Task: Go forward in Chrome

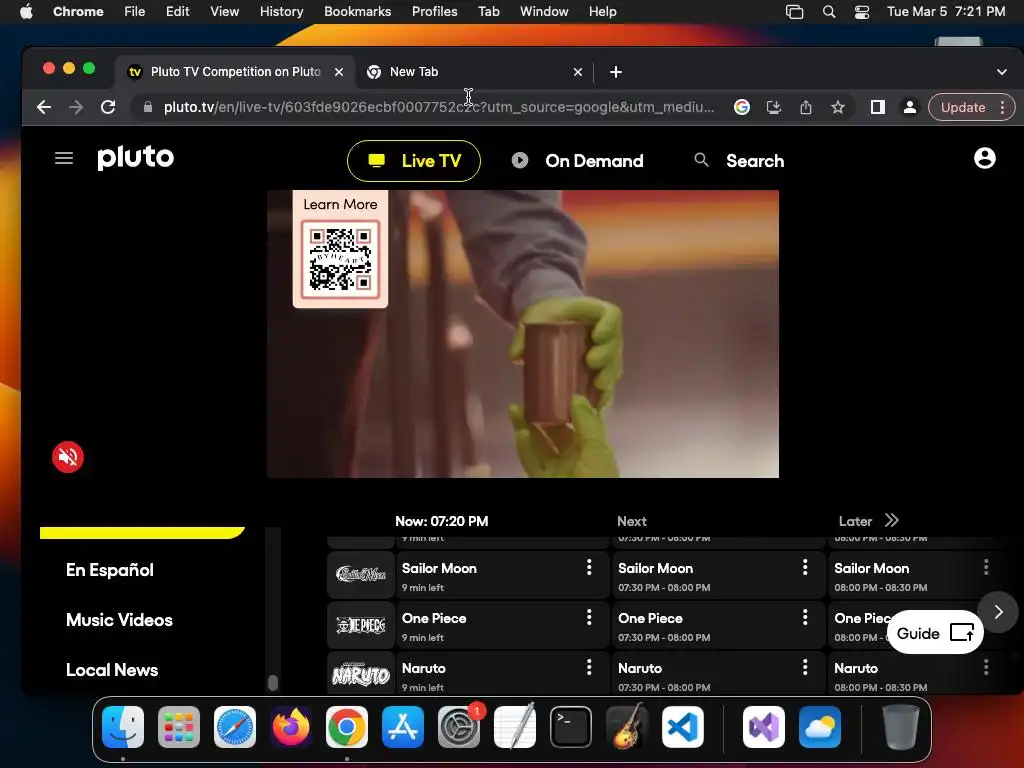Action: (x=76, y=107)
